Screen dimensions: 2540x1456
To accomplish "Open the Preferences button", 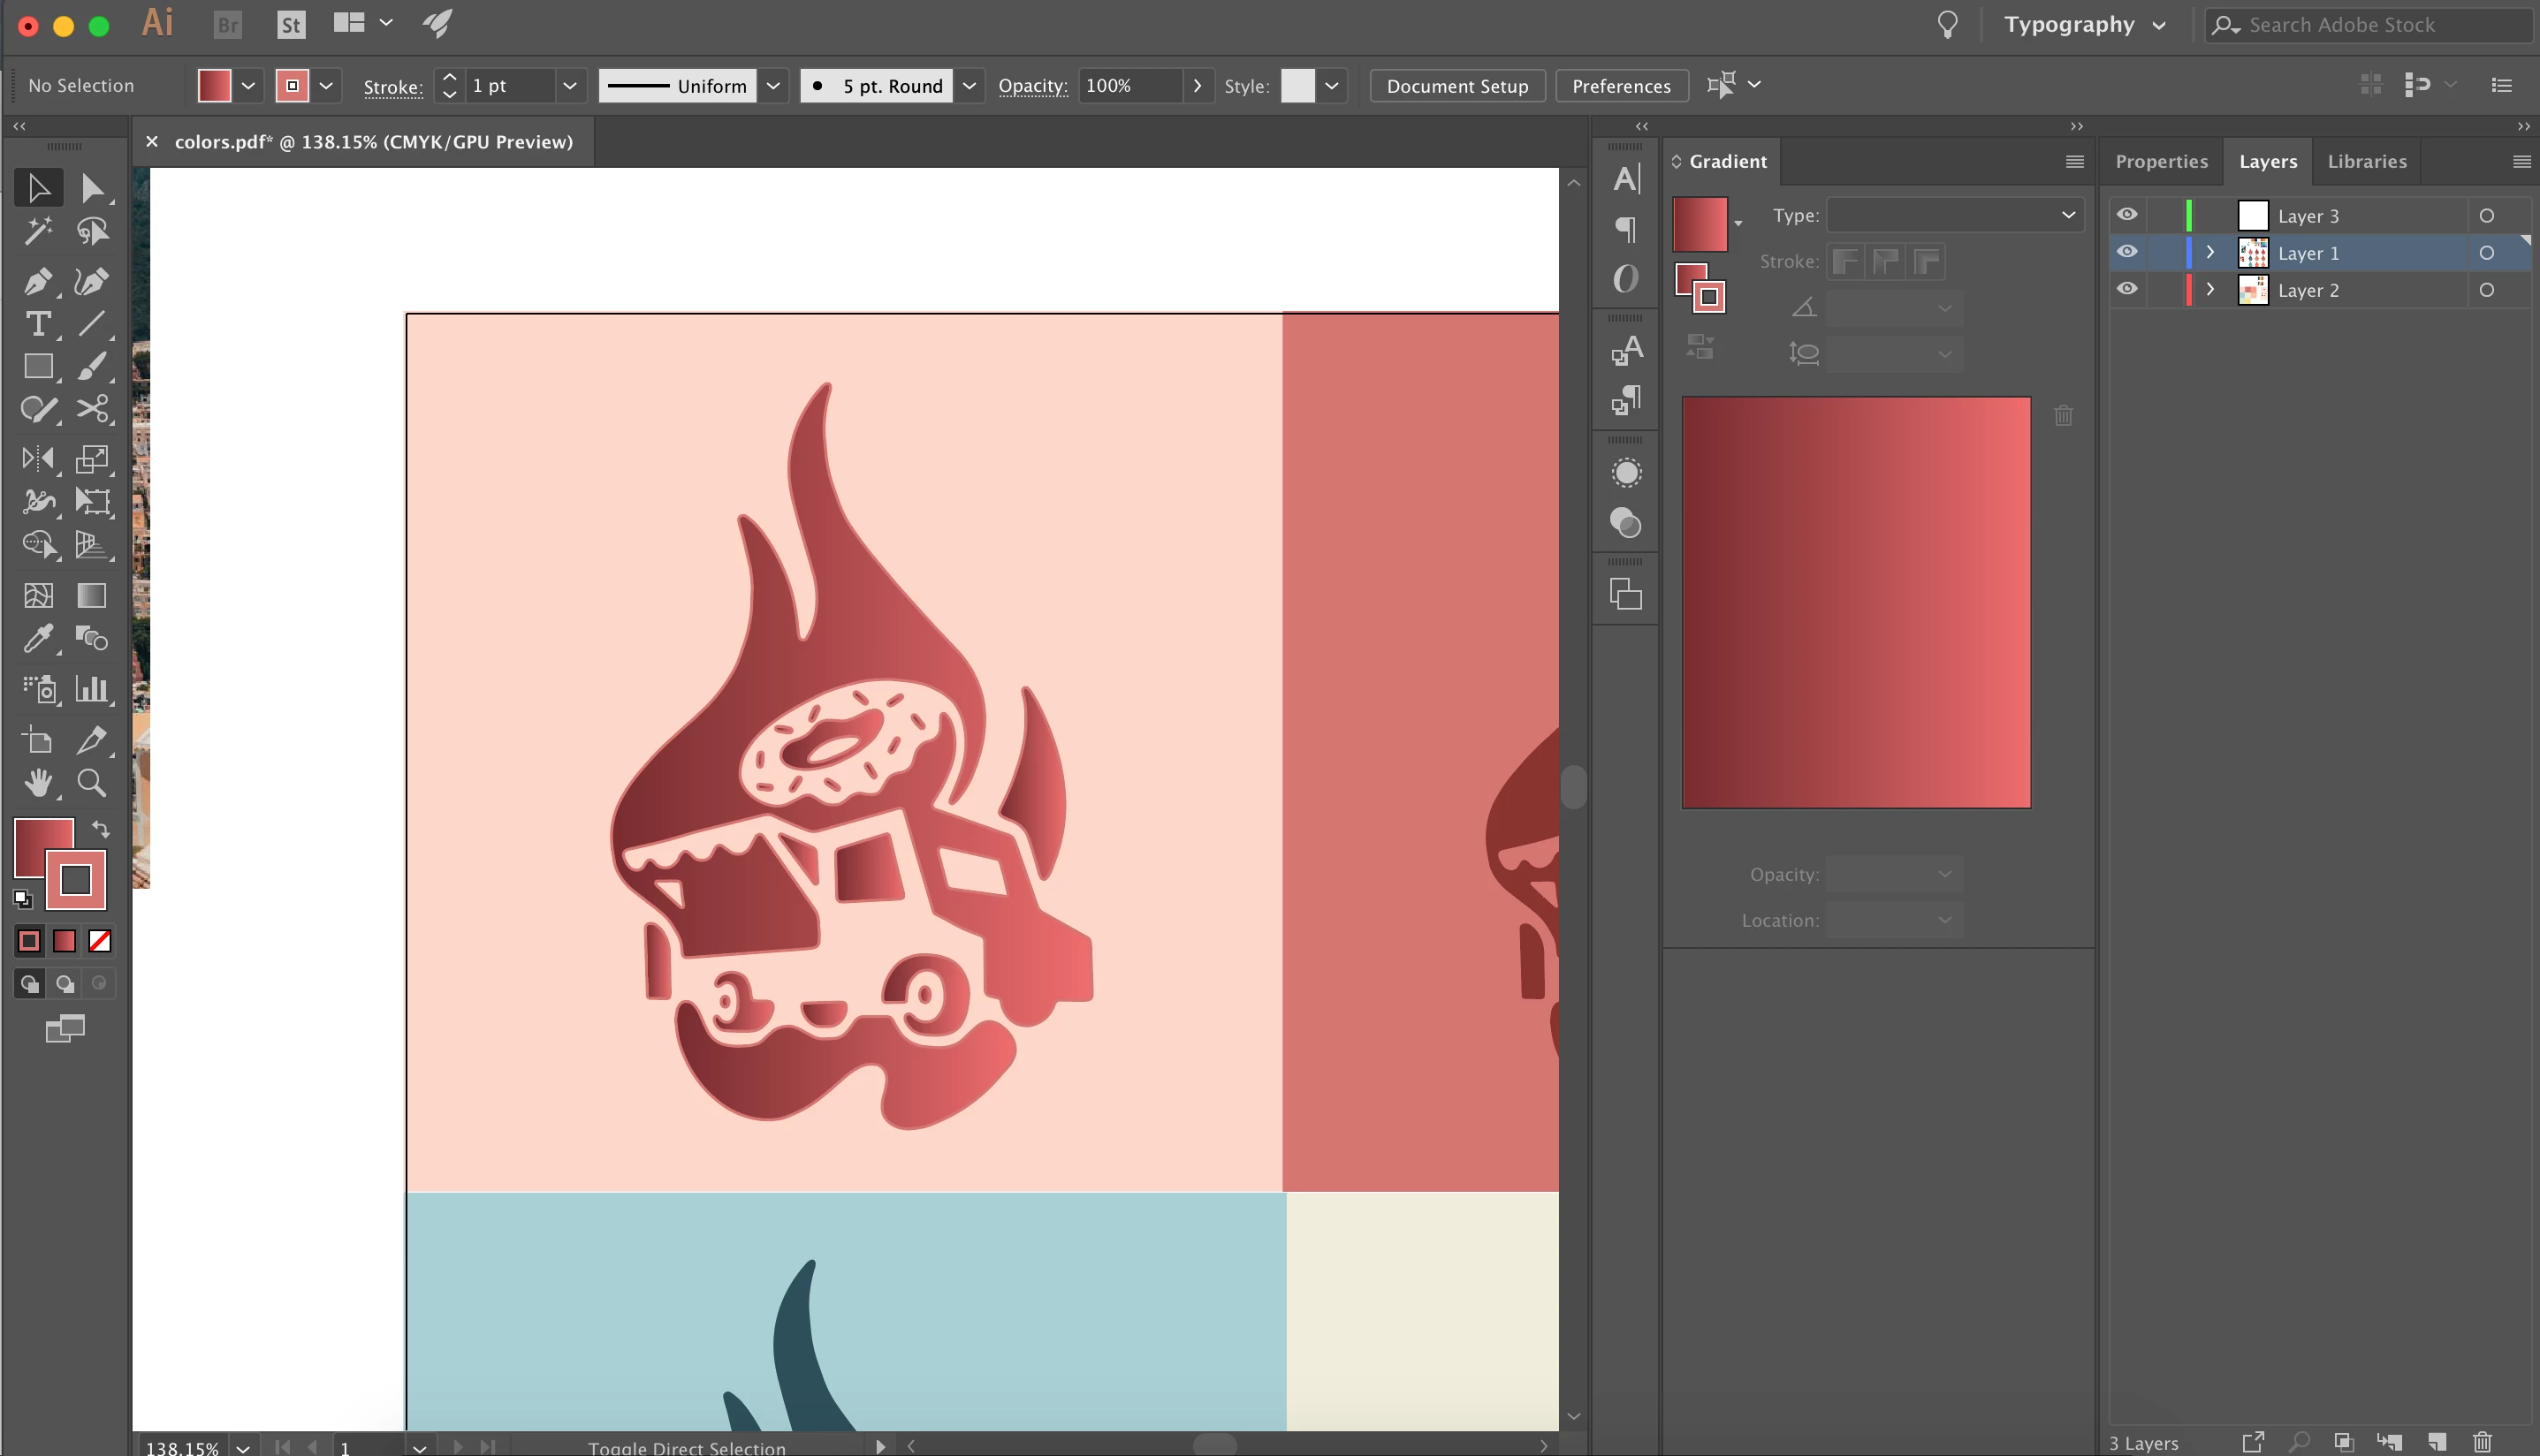I will [1620, 86].
